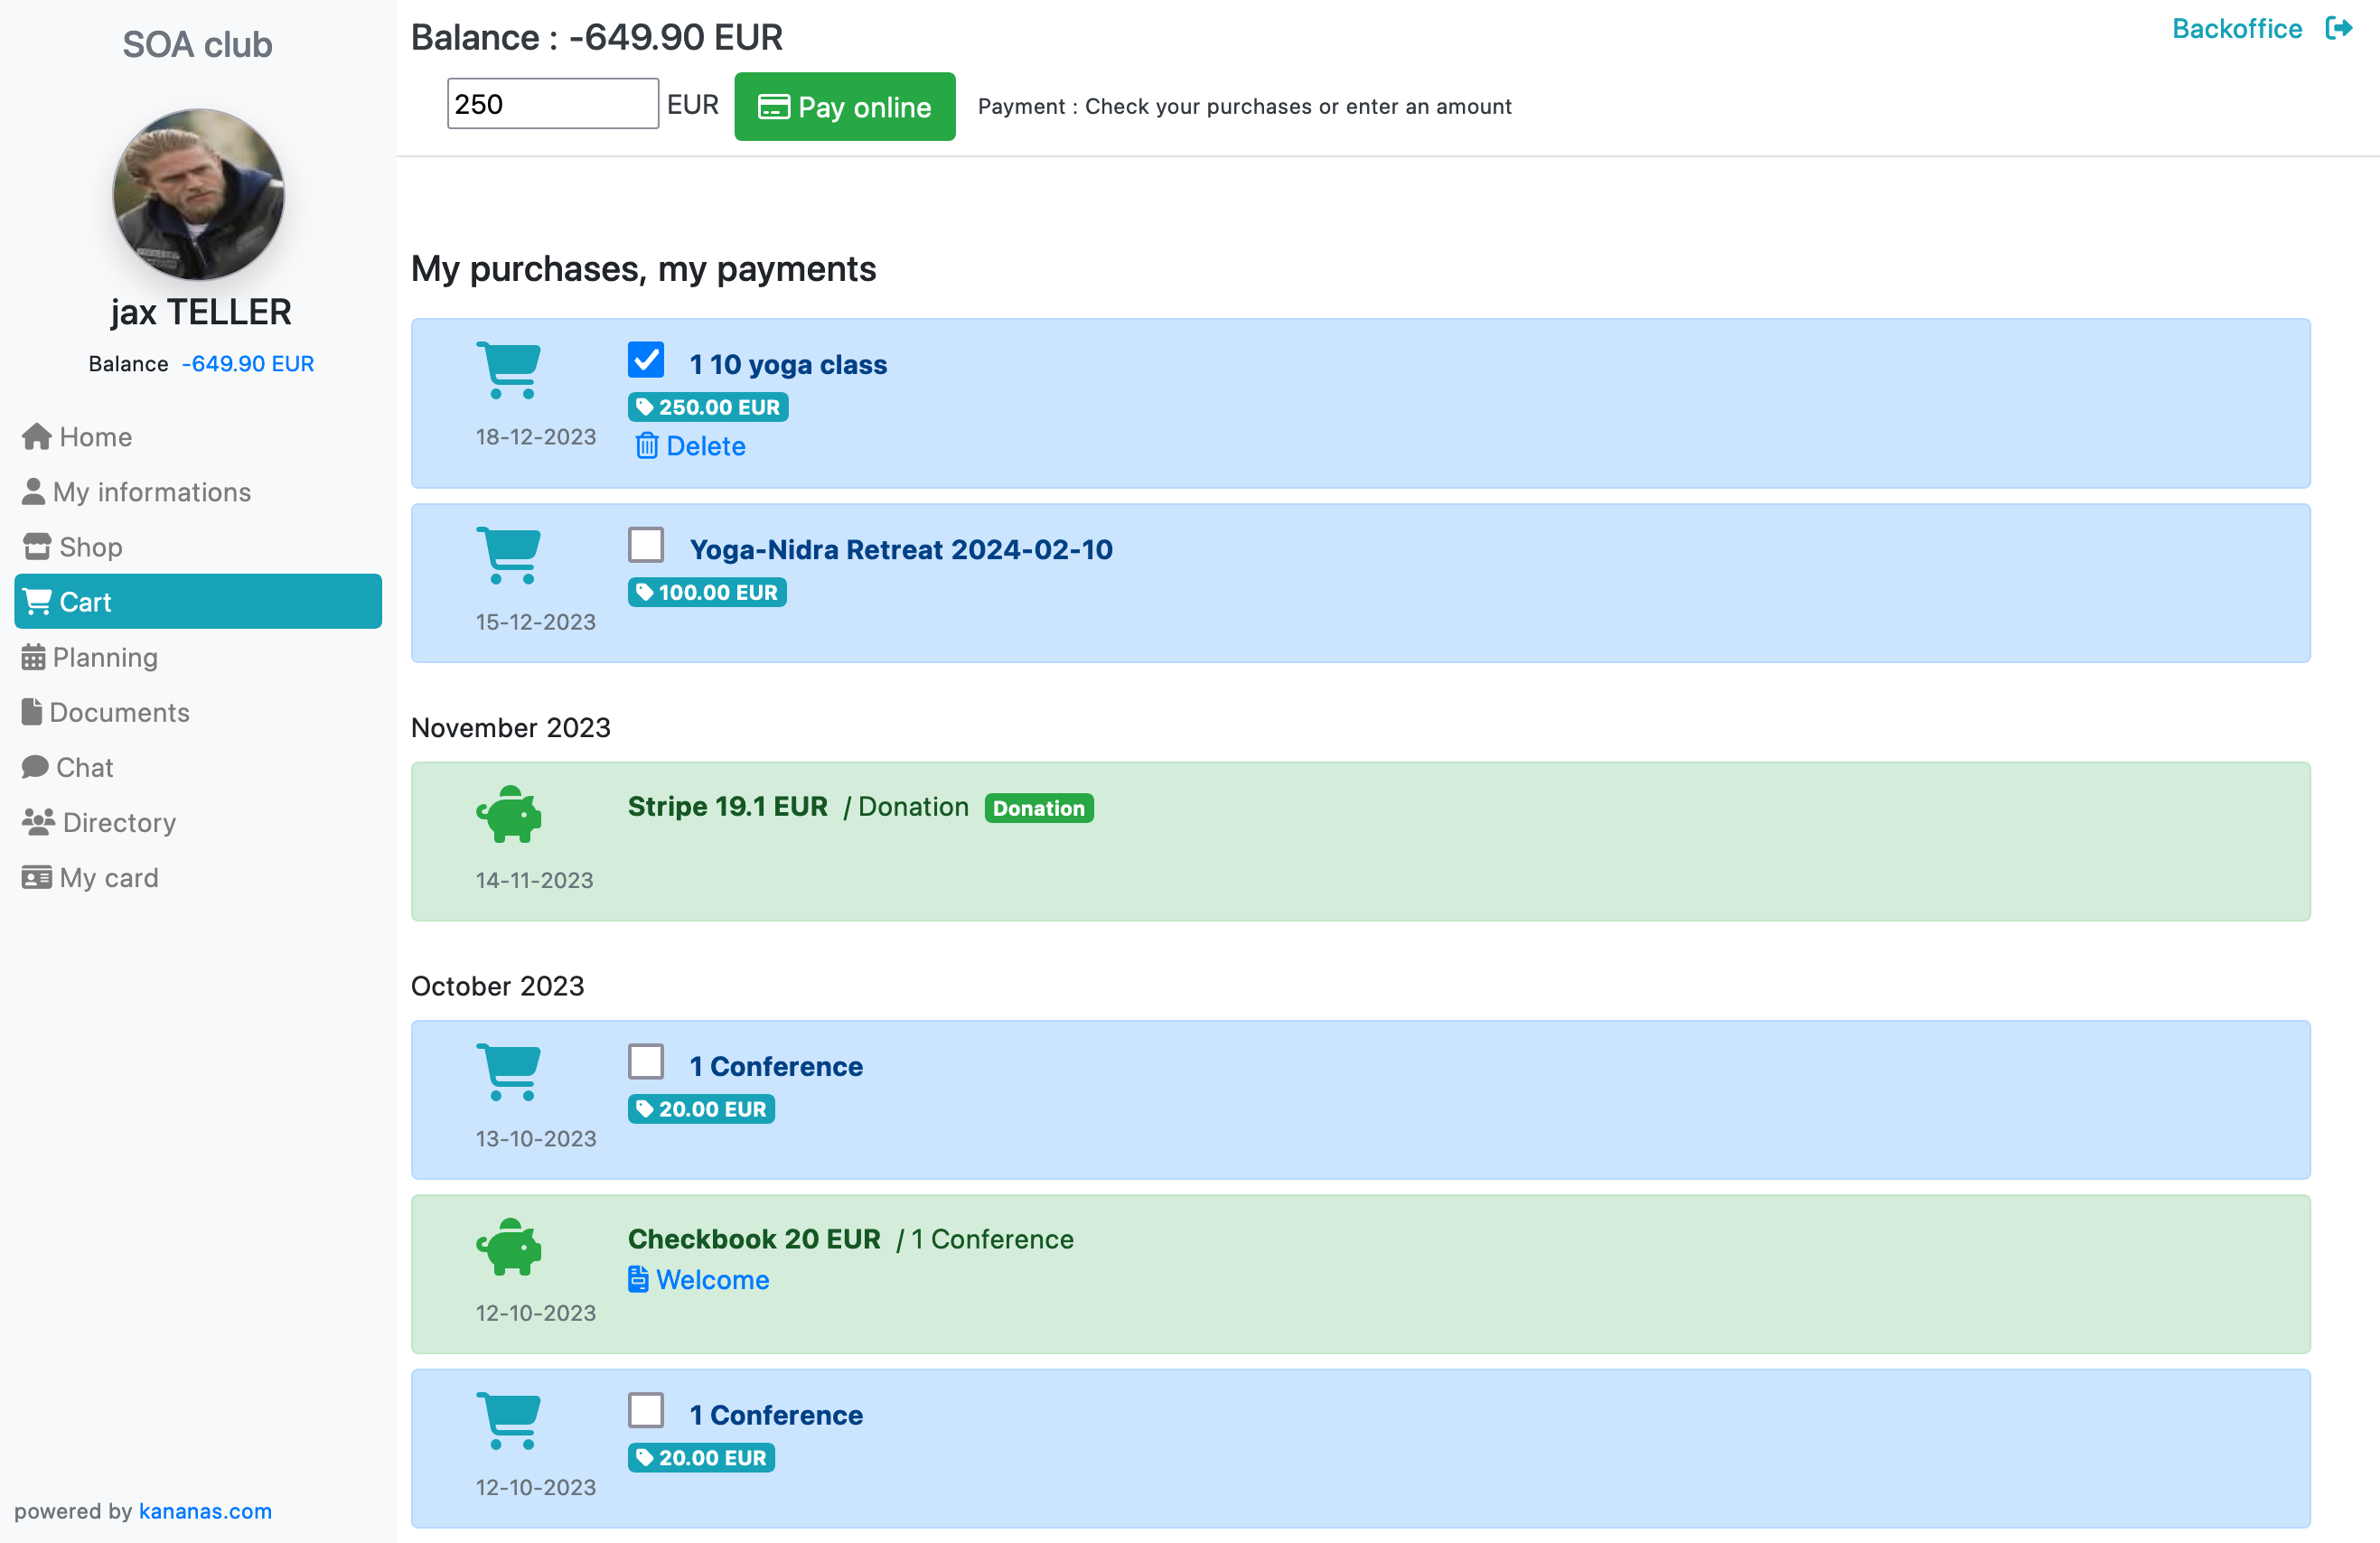Click the jax TELLER name label
The image size is (2380, 1543).
pyautogui.click(x=201, y=312)
